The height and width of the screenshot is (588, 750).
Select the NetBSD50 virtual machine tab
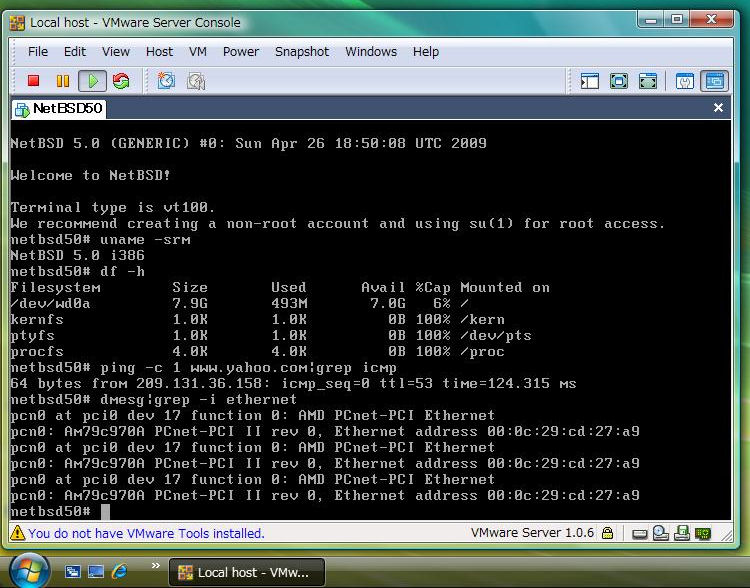[59, 109]
